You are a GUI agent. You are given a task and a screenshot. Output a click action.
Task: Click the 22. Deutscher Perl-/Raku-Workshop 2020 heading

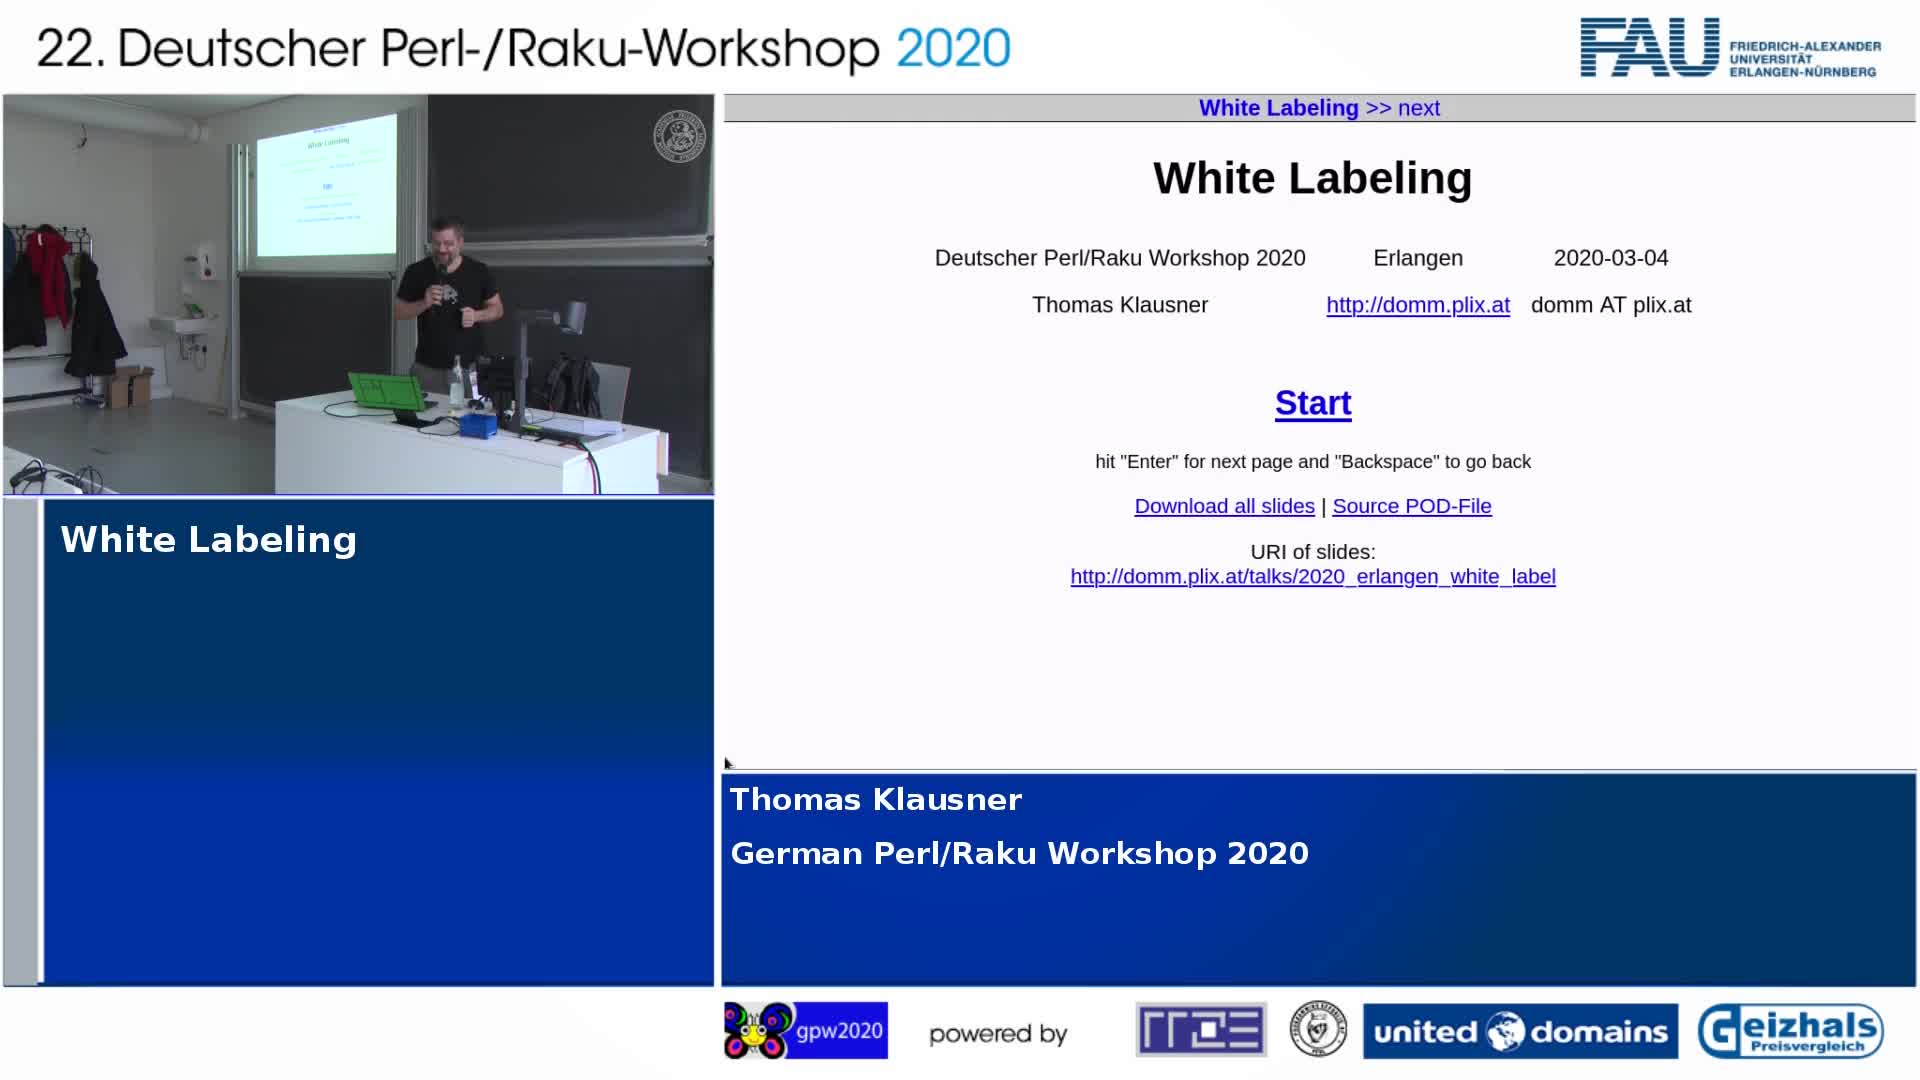click(x=523, y=48)
